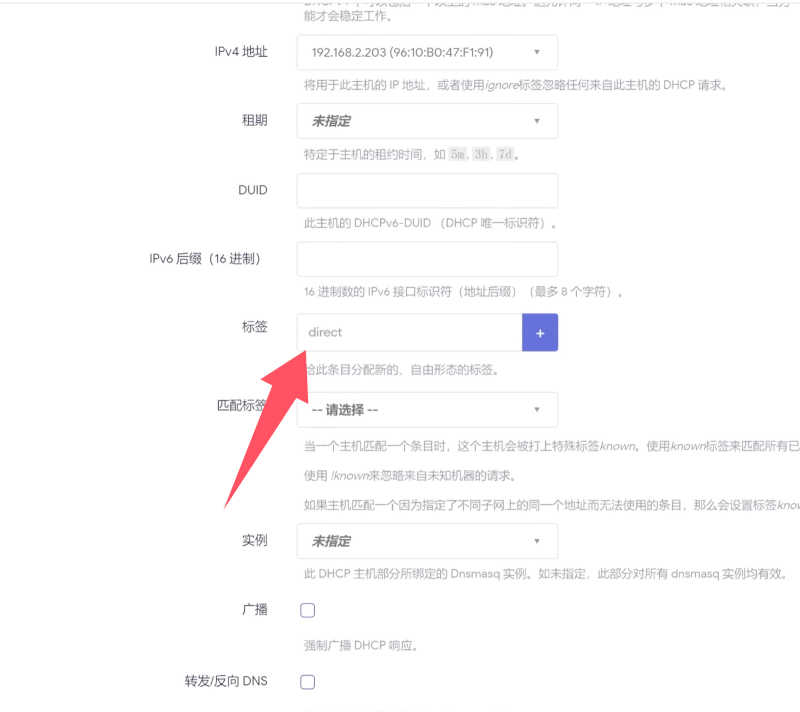Toggle the 转发/反向 DNS checkbox
The width and height of the screenshot is (800, 712).
click(308, 682)
